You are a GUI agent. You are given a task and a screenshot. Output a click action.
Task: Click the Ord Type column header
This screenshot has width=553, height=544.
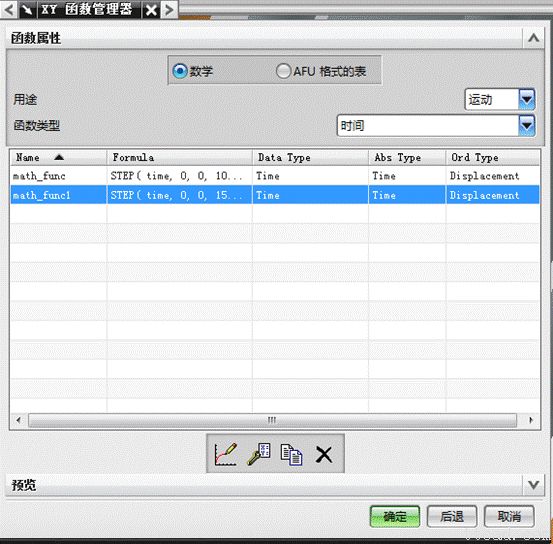pos(493,157)
